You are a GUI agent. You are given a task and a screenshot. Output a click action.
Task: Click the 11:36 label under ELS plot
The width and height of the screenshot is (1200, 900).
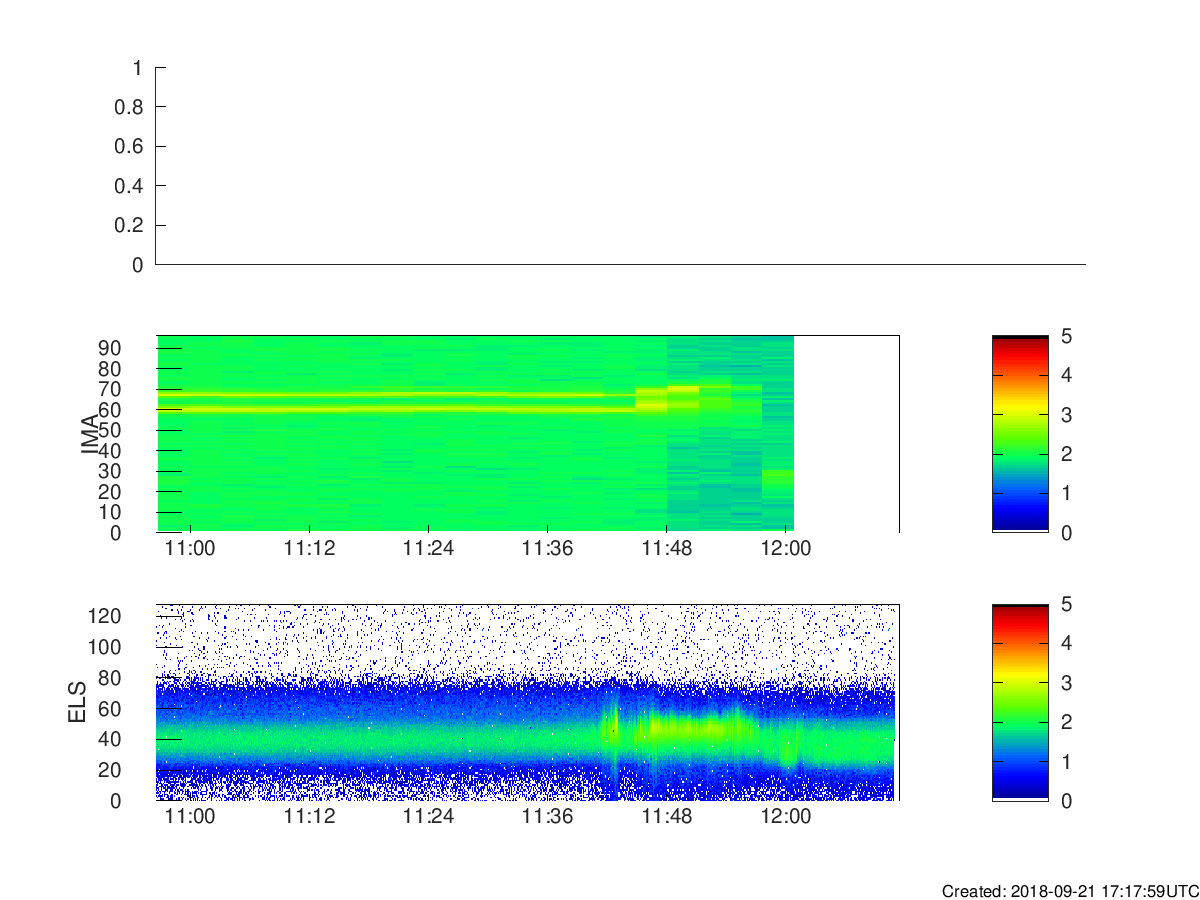tap(547, 816)
